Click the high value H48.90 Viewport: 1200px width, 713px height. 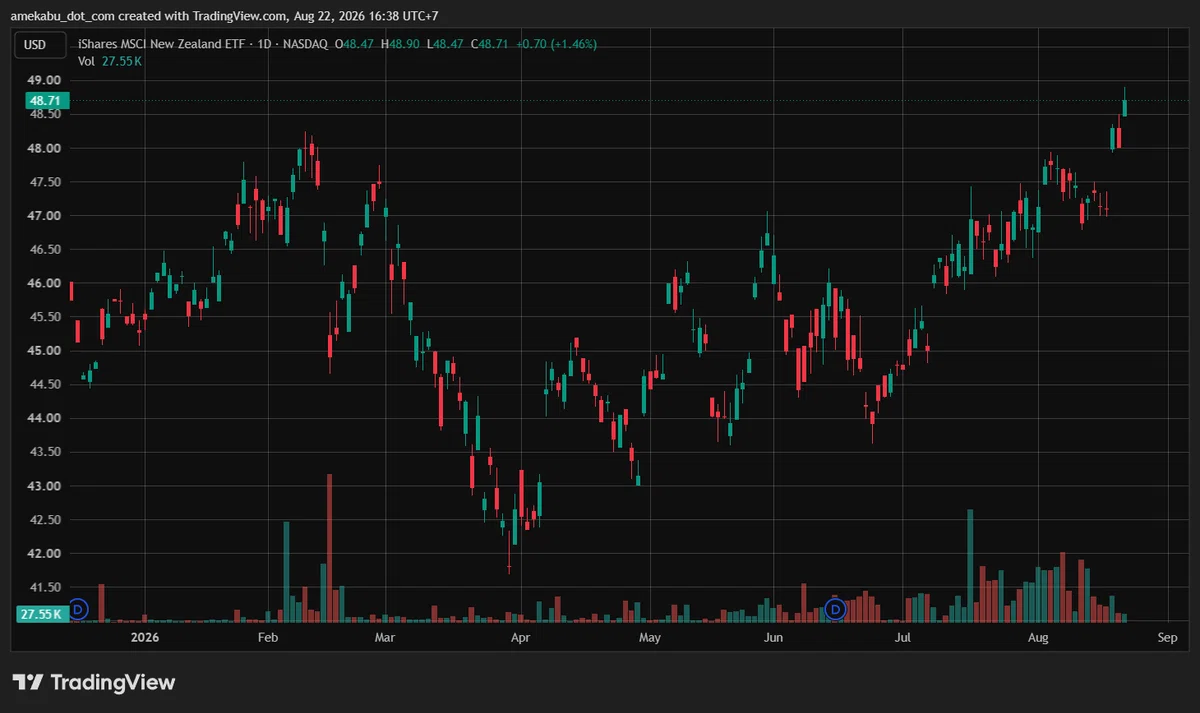click(401, 44)
